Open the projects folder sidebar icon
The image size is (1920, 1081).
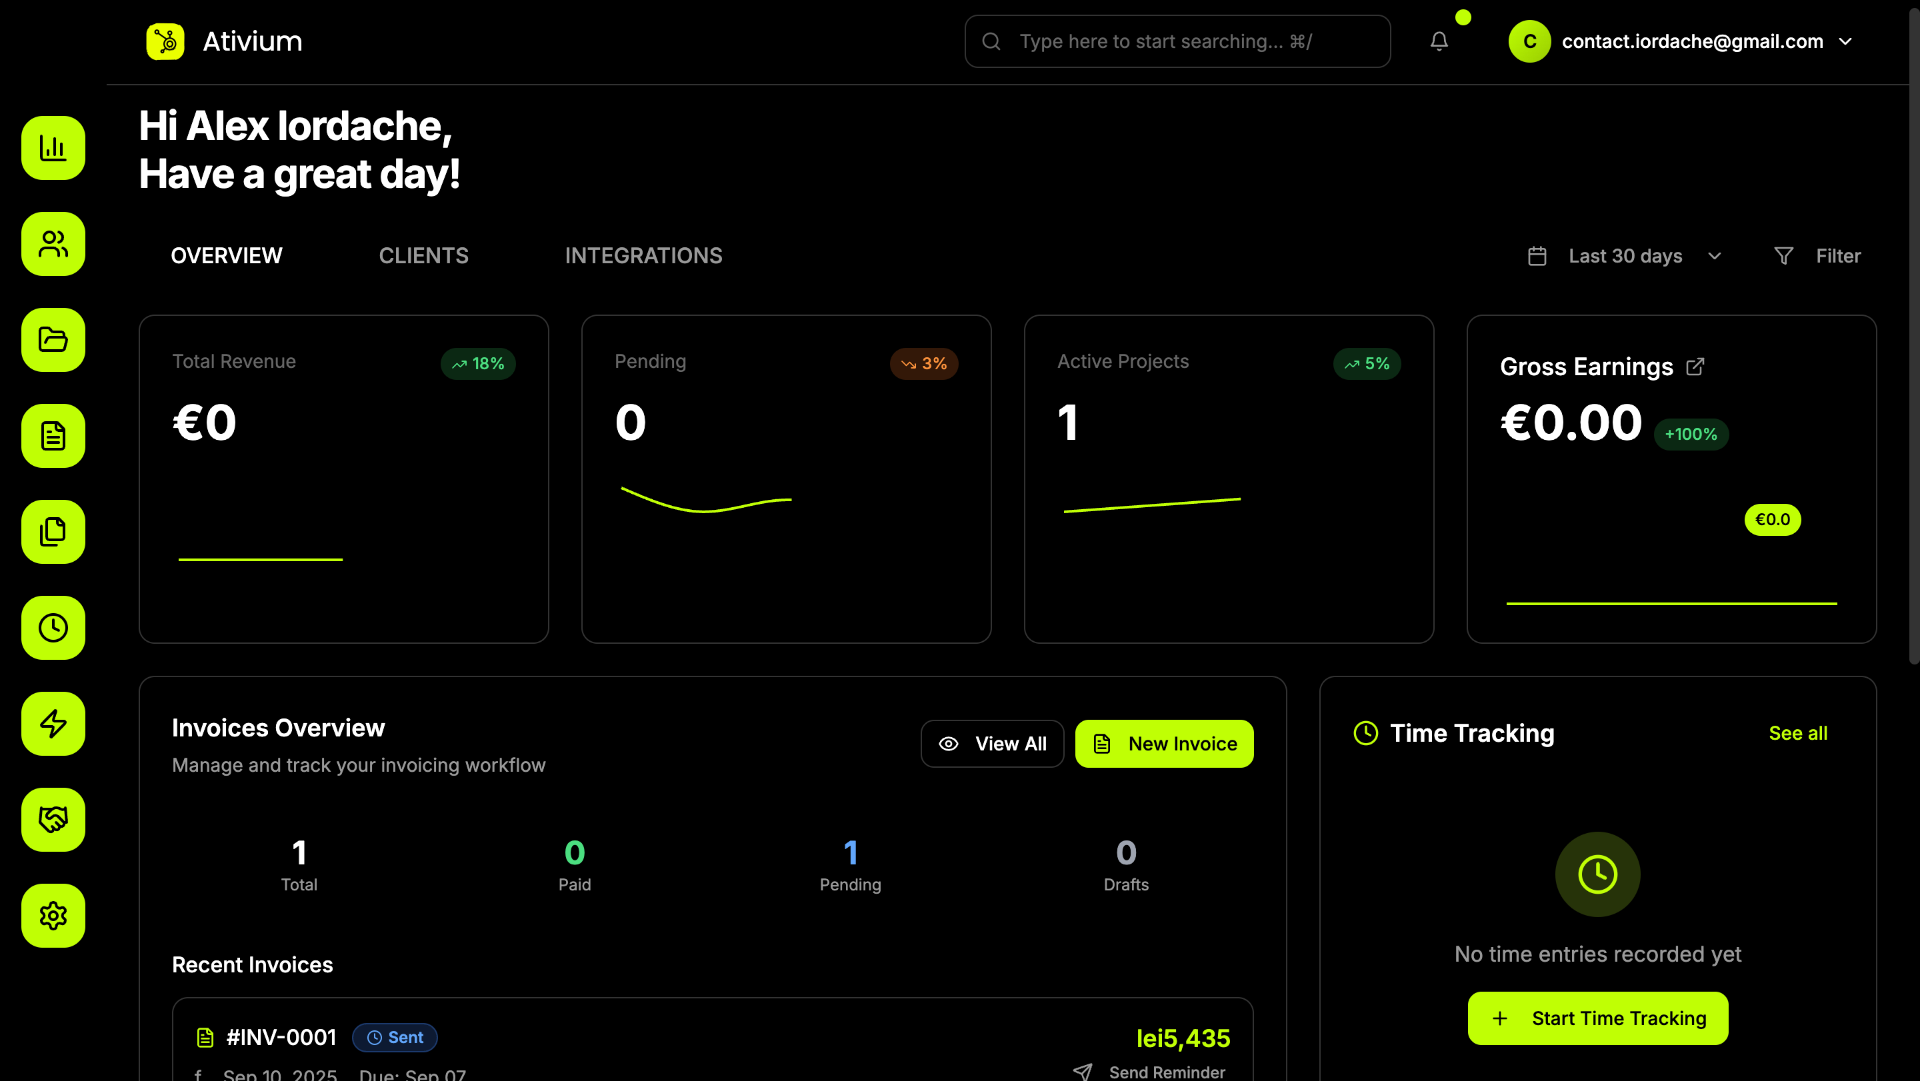[x=53, y=340]
